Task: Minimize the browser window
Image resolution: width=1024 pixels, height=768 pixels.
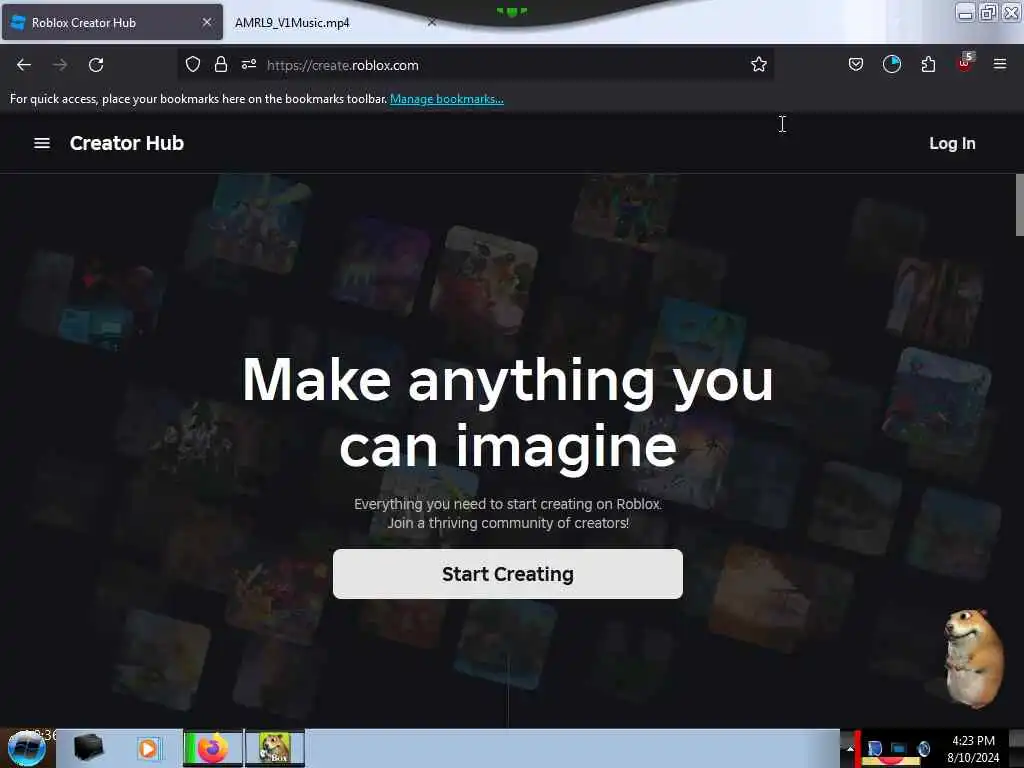Action: (965, 12)
